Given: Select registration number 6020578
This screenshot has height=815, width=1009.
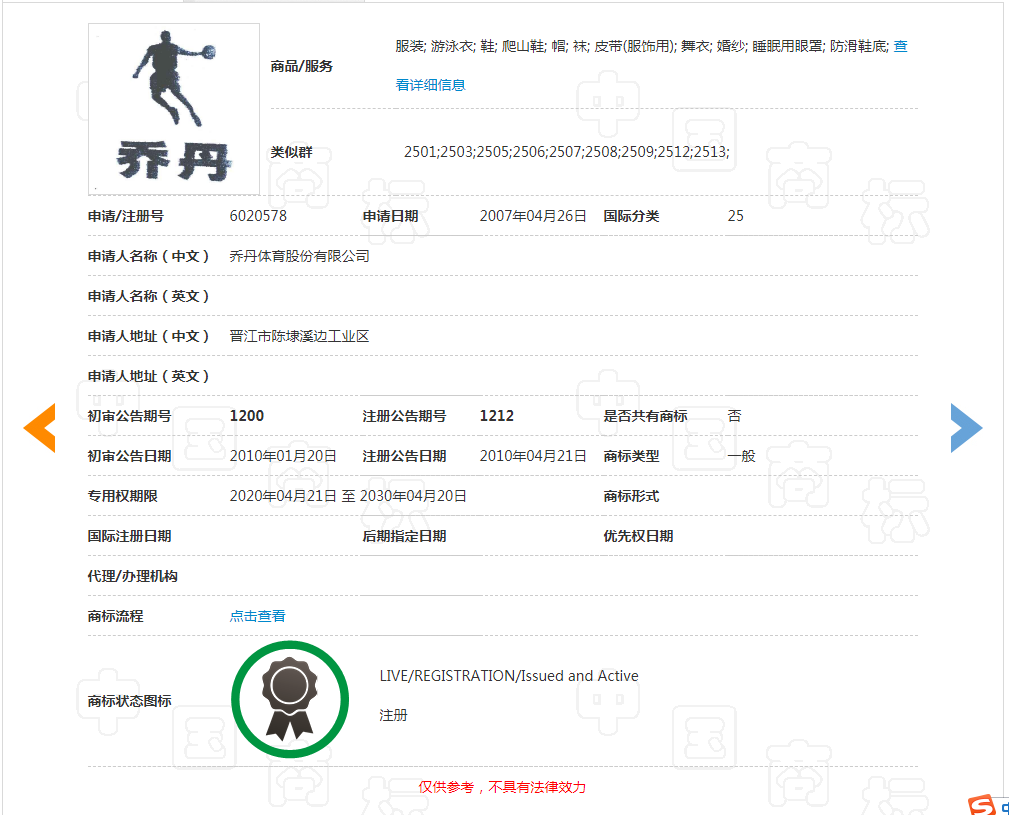Looking at the screenshot, I should 258,216.
